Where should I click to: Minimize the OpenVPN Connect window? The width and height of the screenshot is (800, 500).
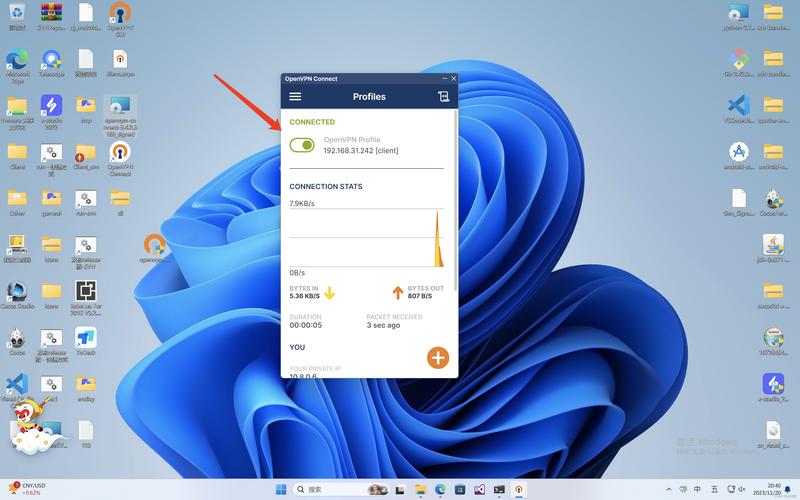coord(444,79)
